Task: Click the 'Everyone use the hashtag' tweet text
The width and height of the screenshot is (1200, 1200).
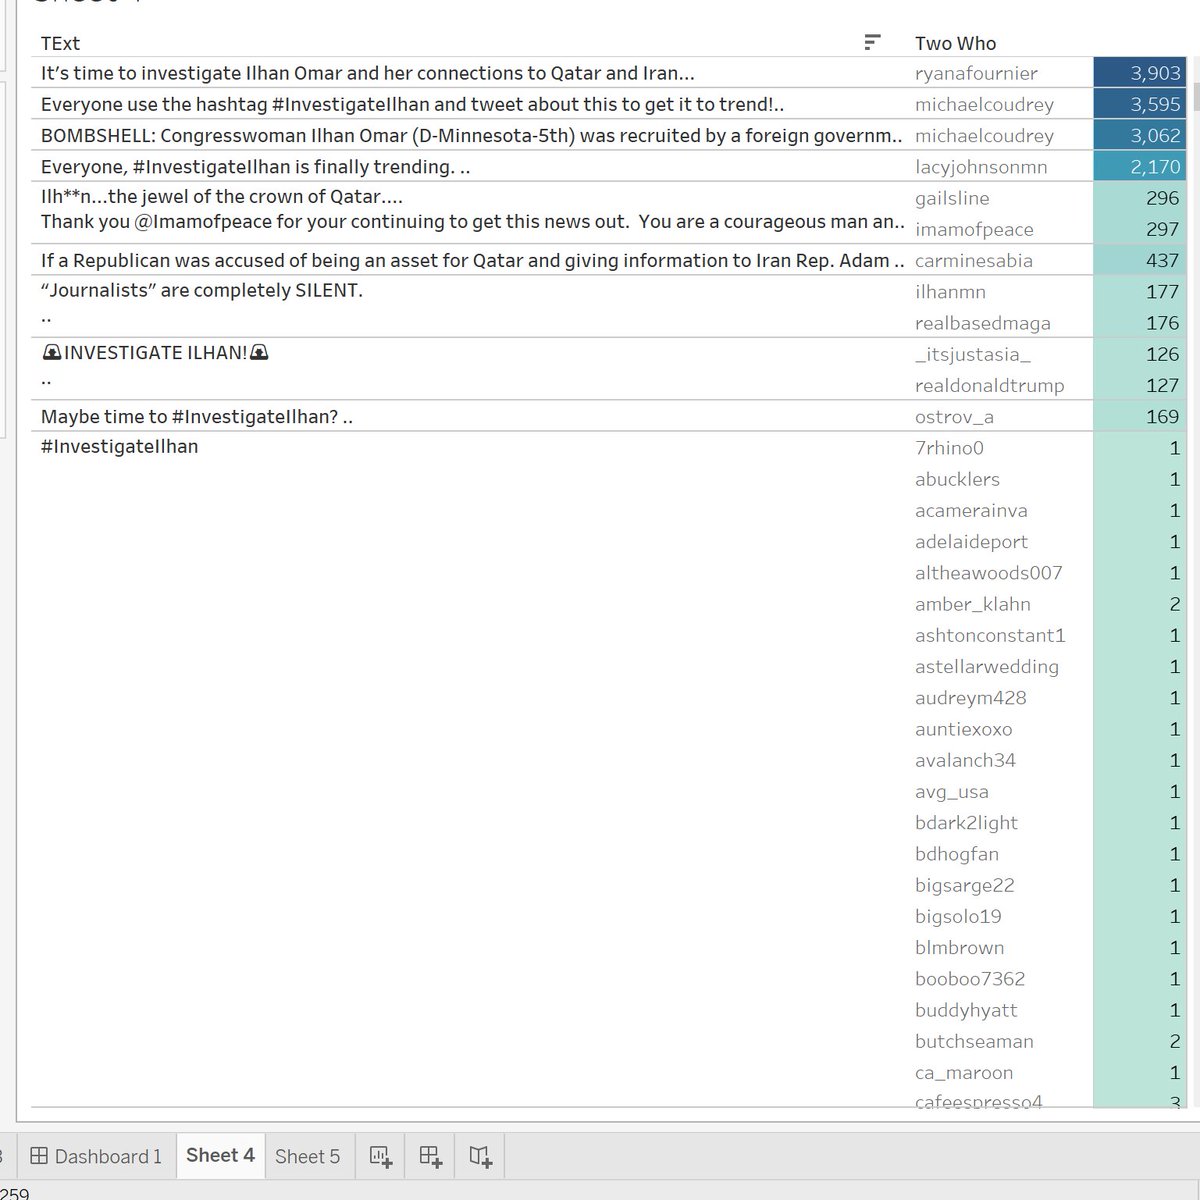Action: tap(413, 104)
